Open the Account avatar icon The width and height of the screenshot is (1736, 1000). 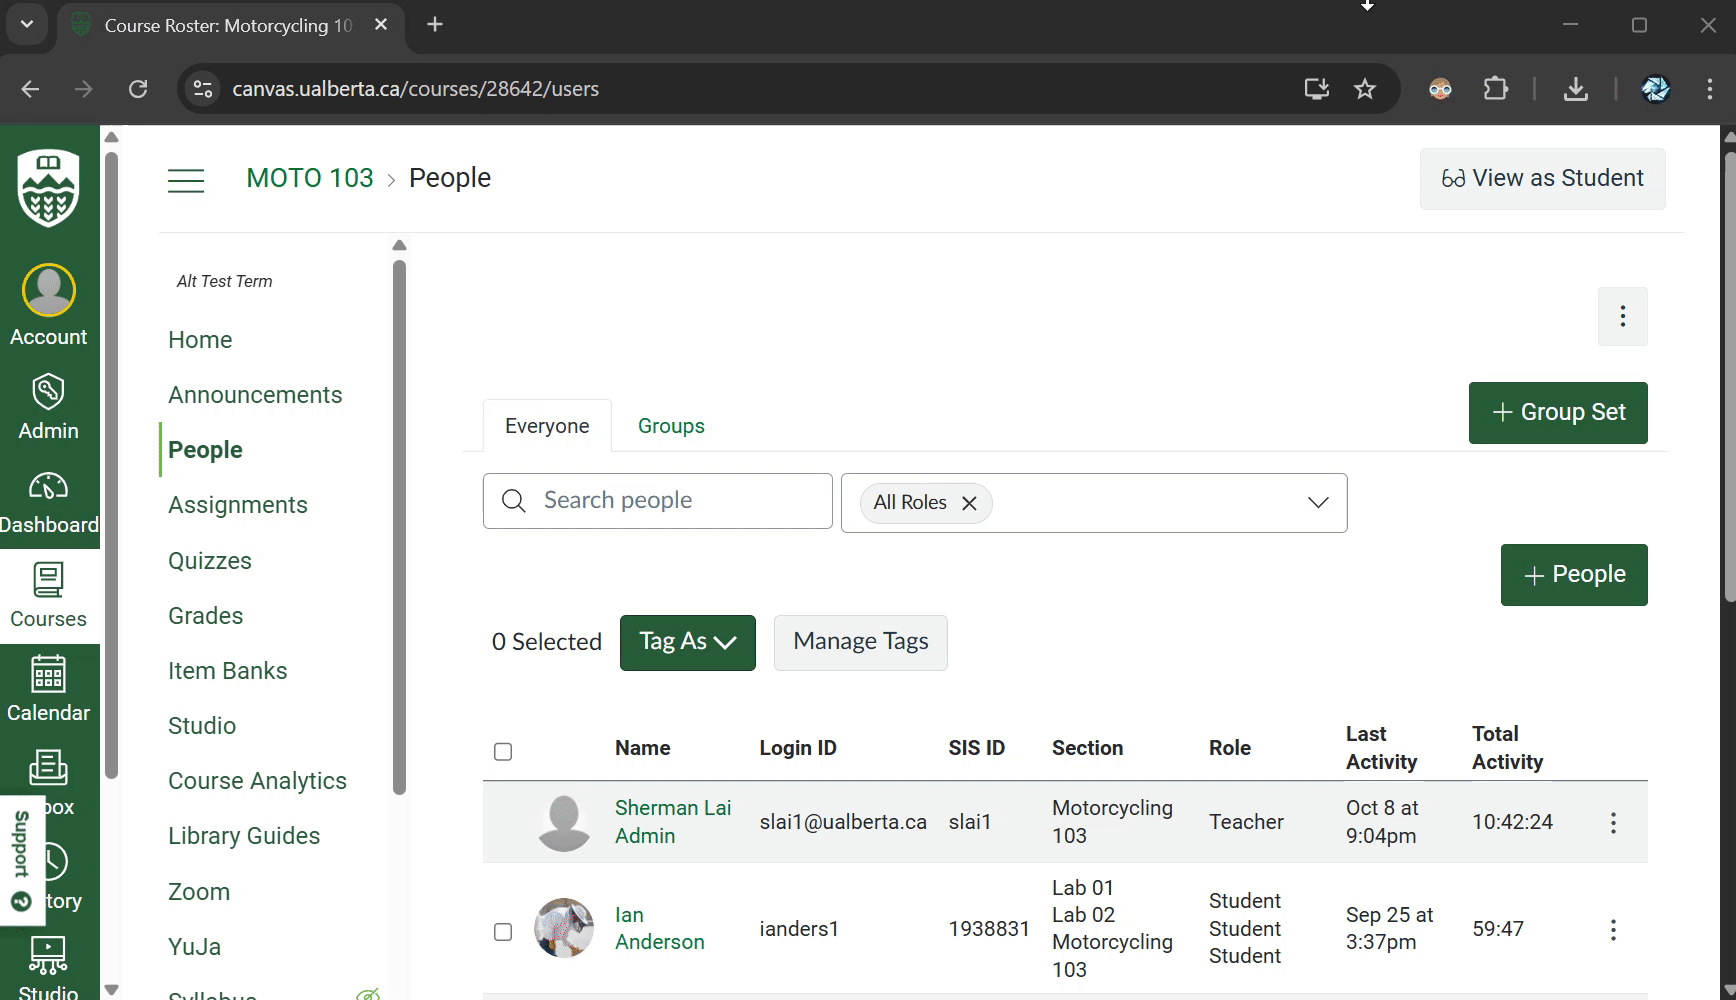[48, 291]
